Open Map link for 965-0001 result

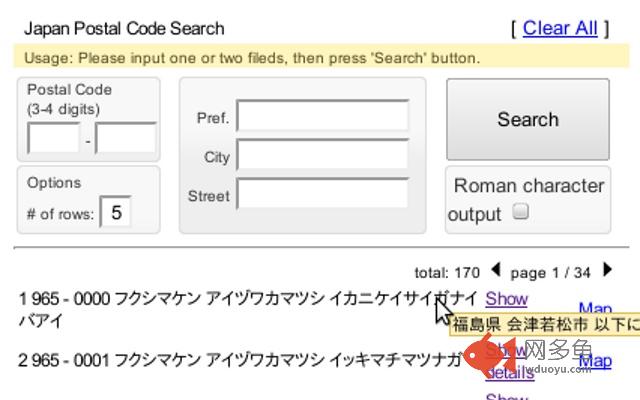click(595, 361)
